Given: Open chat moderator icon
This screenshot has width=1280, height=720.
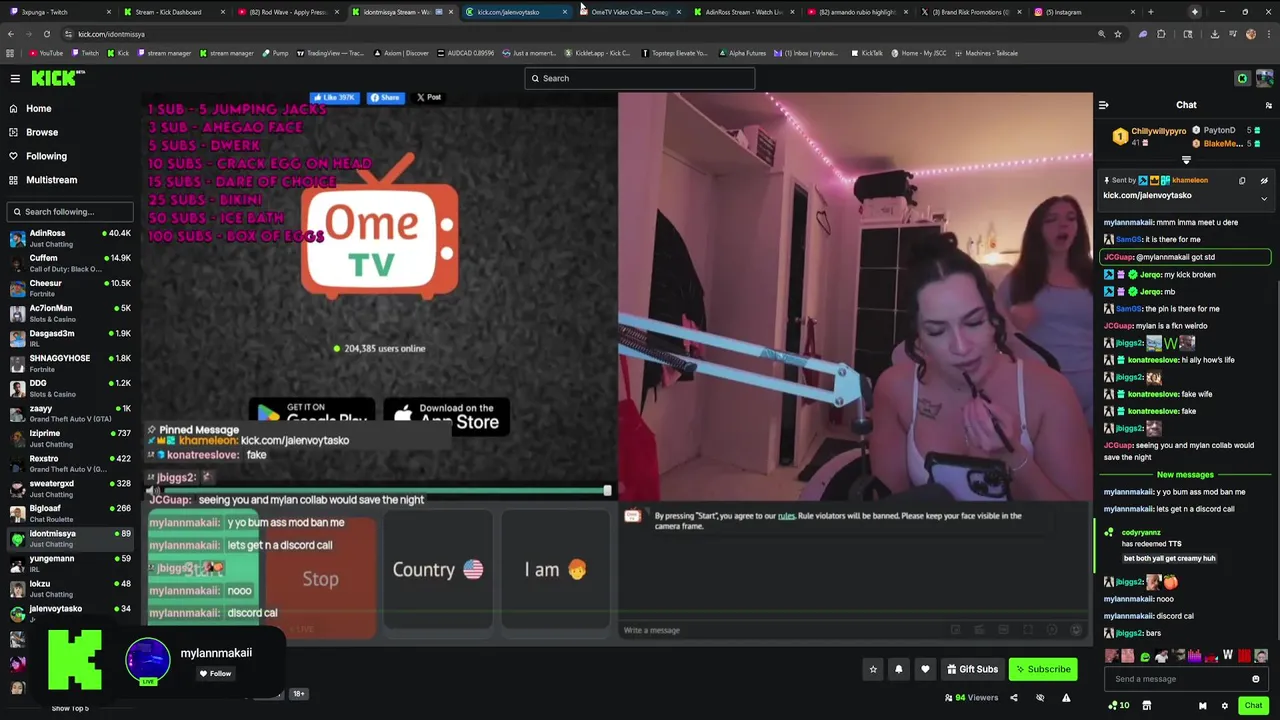Looking at the screenshot, I should click(x=1202, y=706).
